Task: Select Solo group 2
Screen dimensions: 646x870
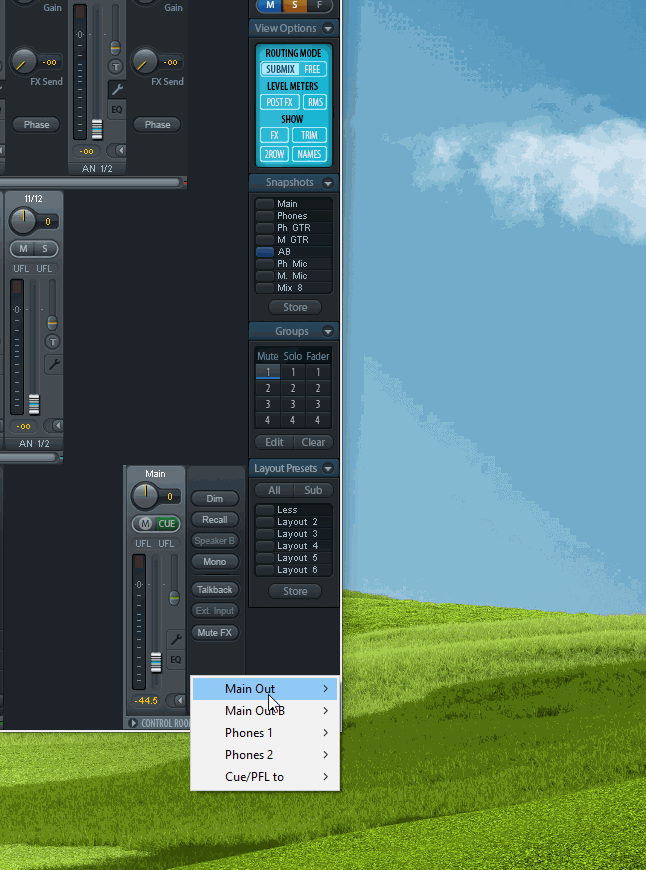Action: tap(293, 388)
